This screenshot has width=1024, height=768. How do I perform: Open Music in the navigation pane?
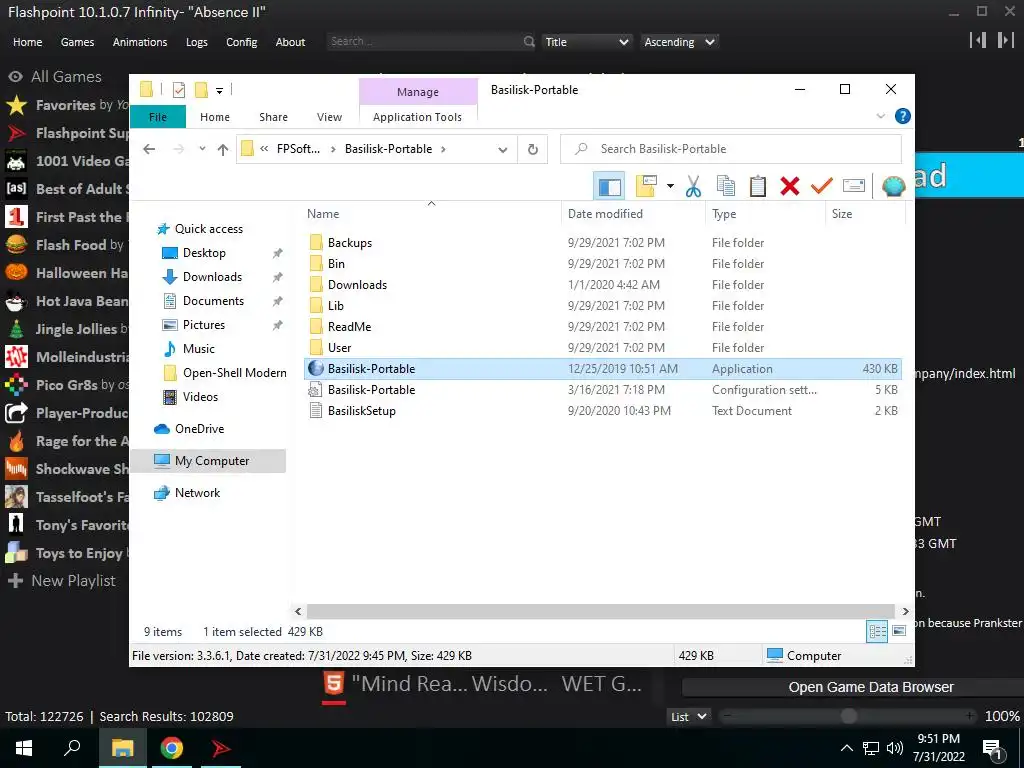pos(199,349)
